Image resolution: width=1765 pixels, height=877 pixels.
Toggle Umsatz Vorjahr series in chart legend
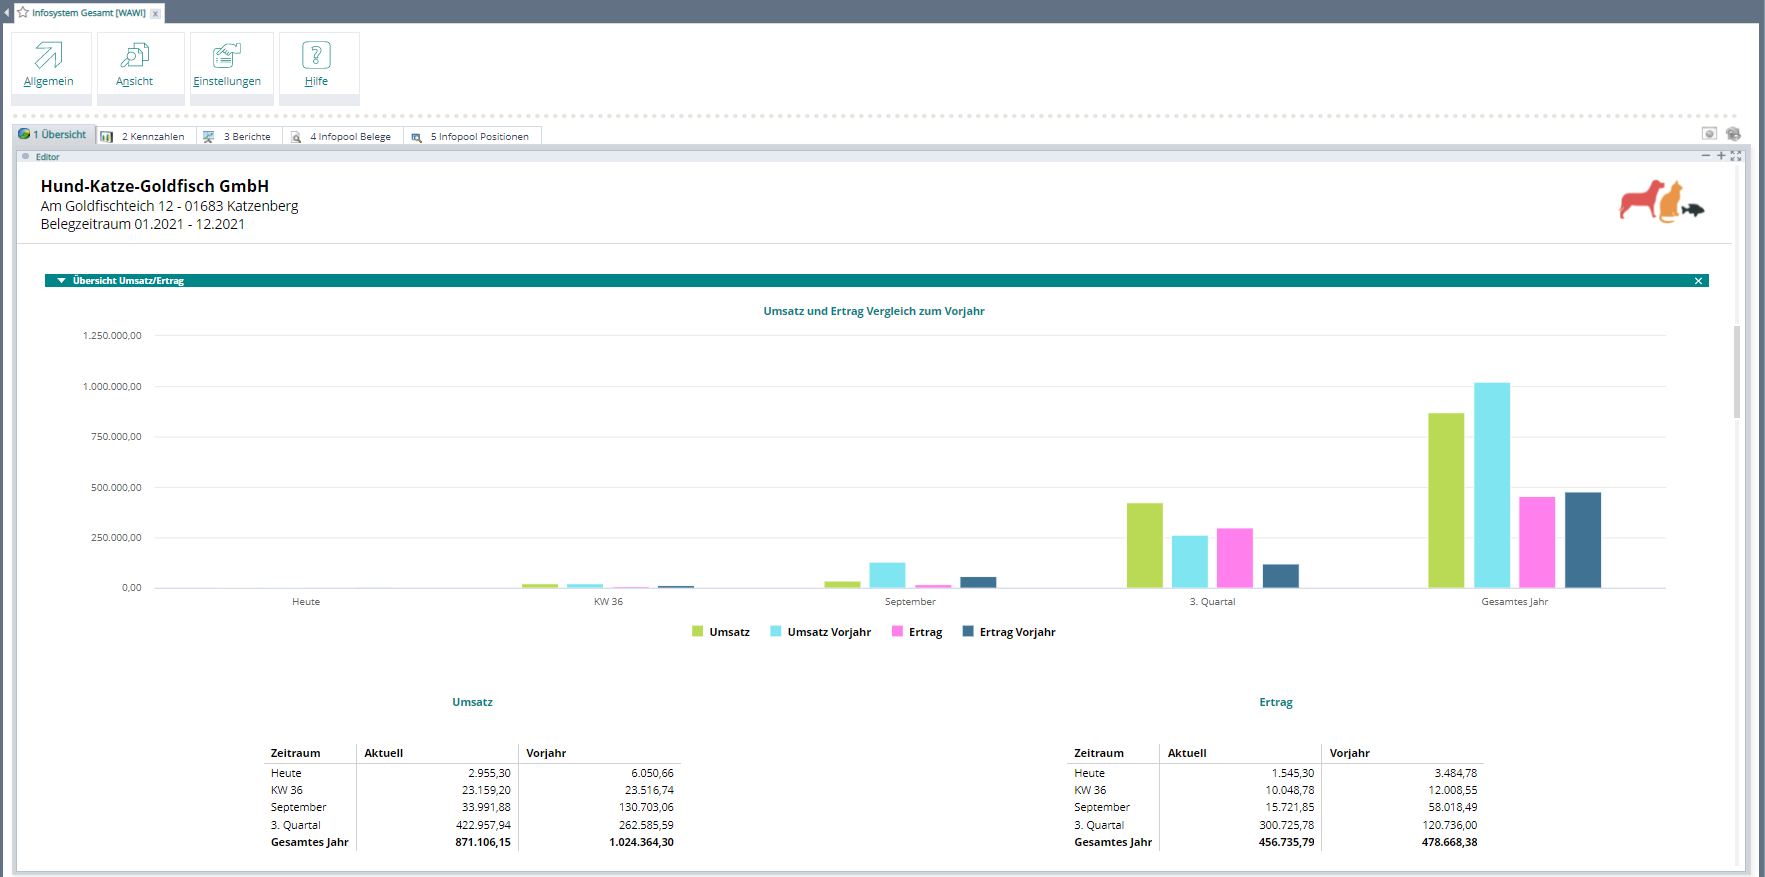pyautogui.click(x=820, y=632)
